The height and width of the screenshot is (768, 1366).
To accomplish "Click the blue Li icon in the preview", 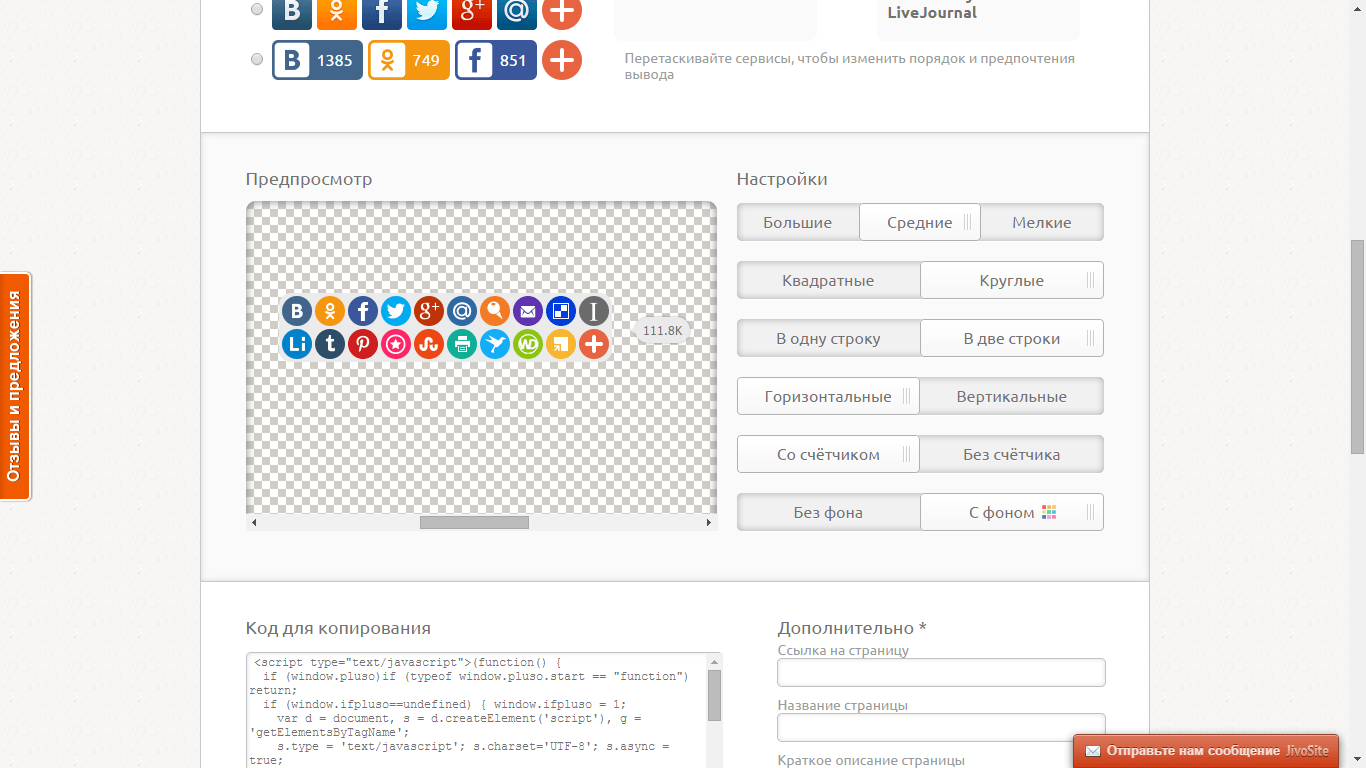I will pyautogui.click(x=297, y=344).
